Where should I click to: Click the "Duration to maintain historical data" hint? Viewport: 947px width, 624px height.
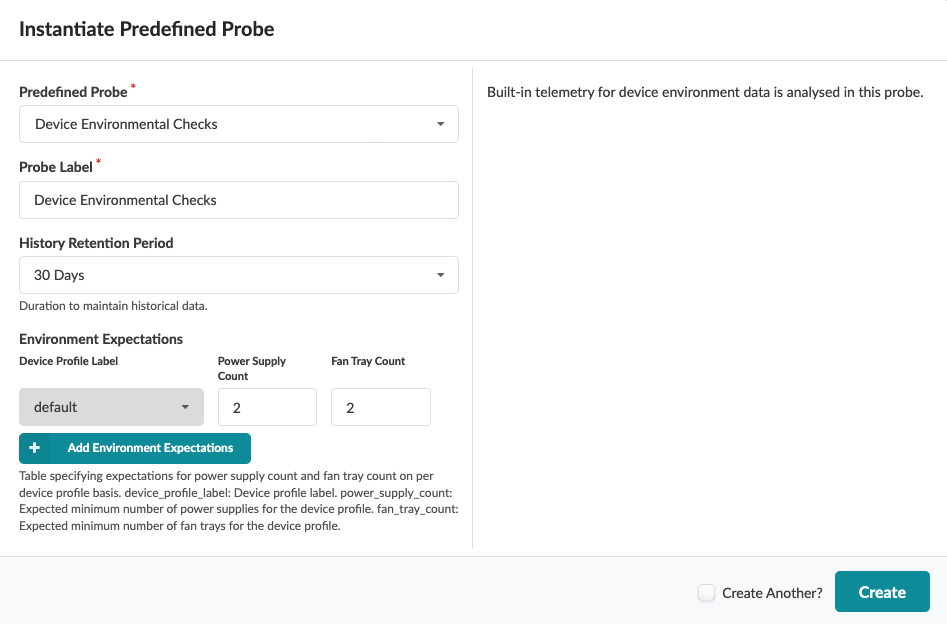coord(113,306)
